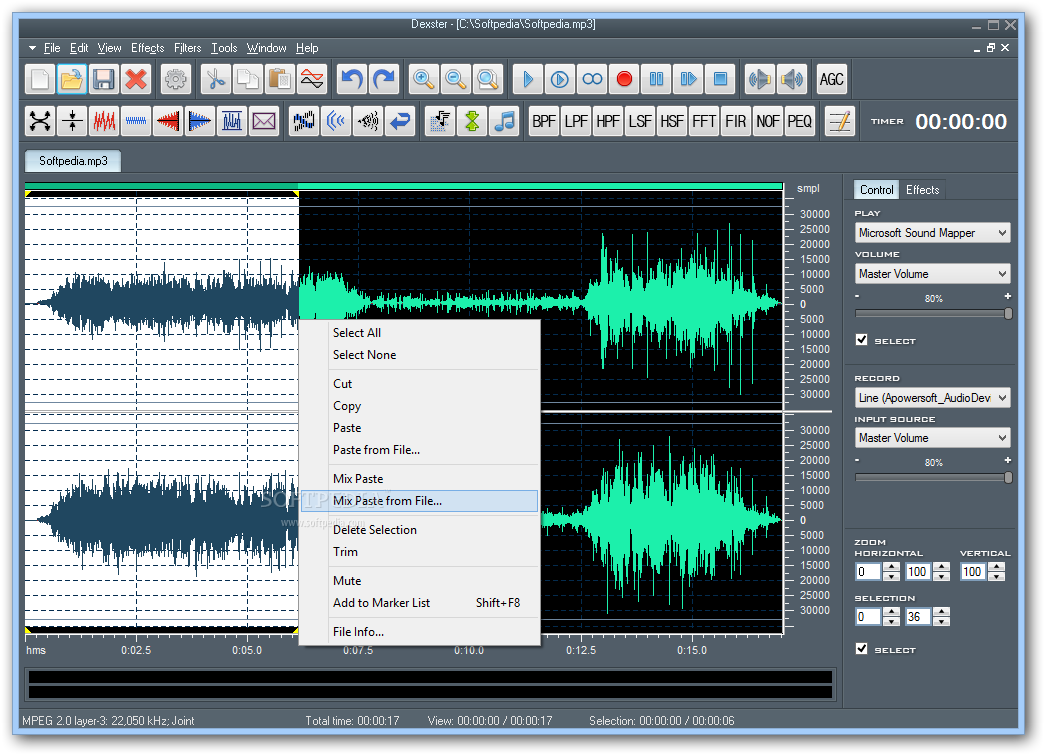This screenshot has height=755, width=1045.
Task: Open the FFT filter button
Action: [x=704, y=121]
